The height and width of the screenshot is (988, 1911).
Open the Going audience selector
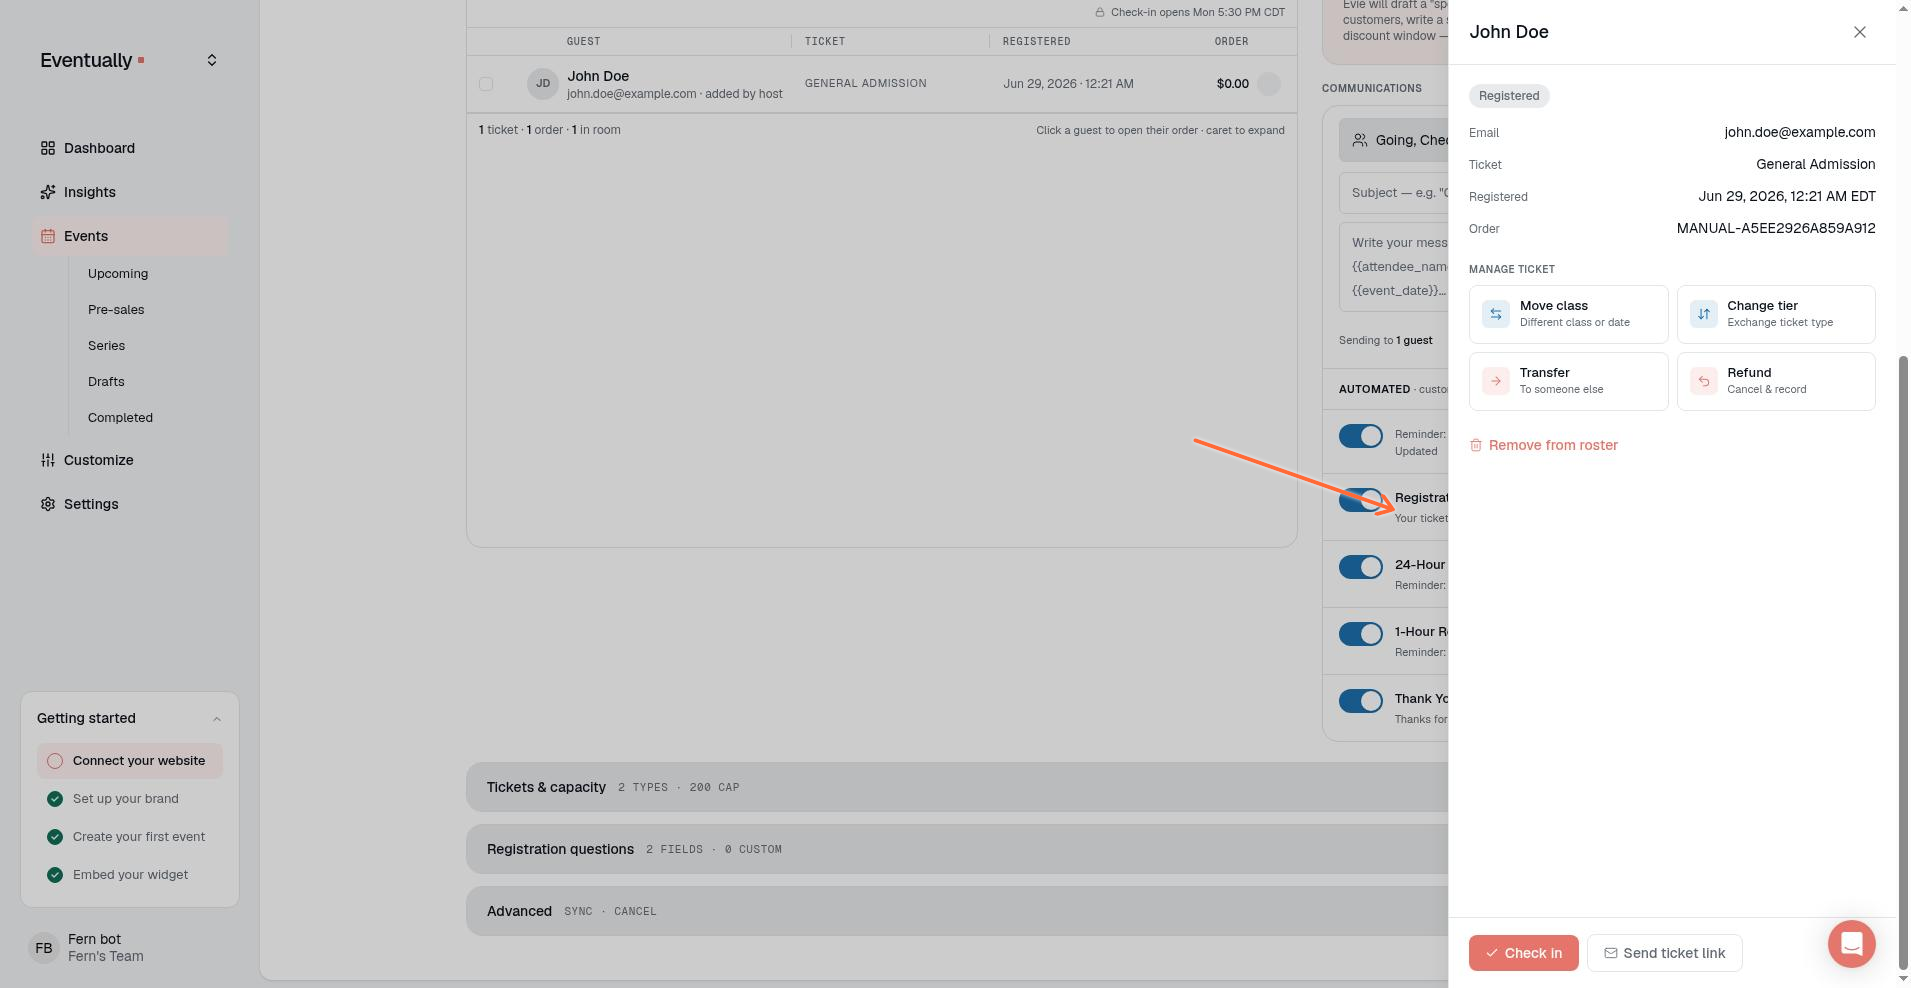(1394, 140)
